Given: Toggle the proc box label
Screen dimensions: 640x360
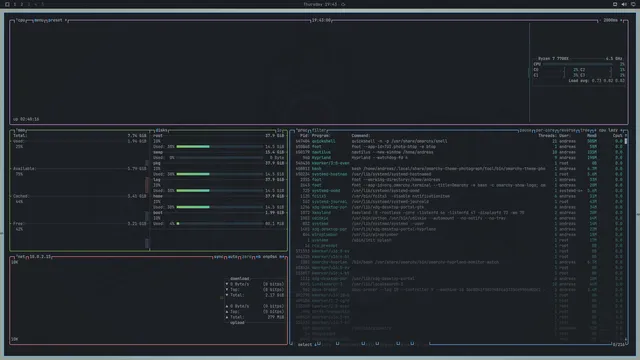Looking at the screenshot, I should click(x=302, y=131).
